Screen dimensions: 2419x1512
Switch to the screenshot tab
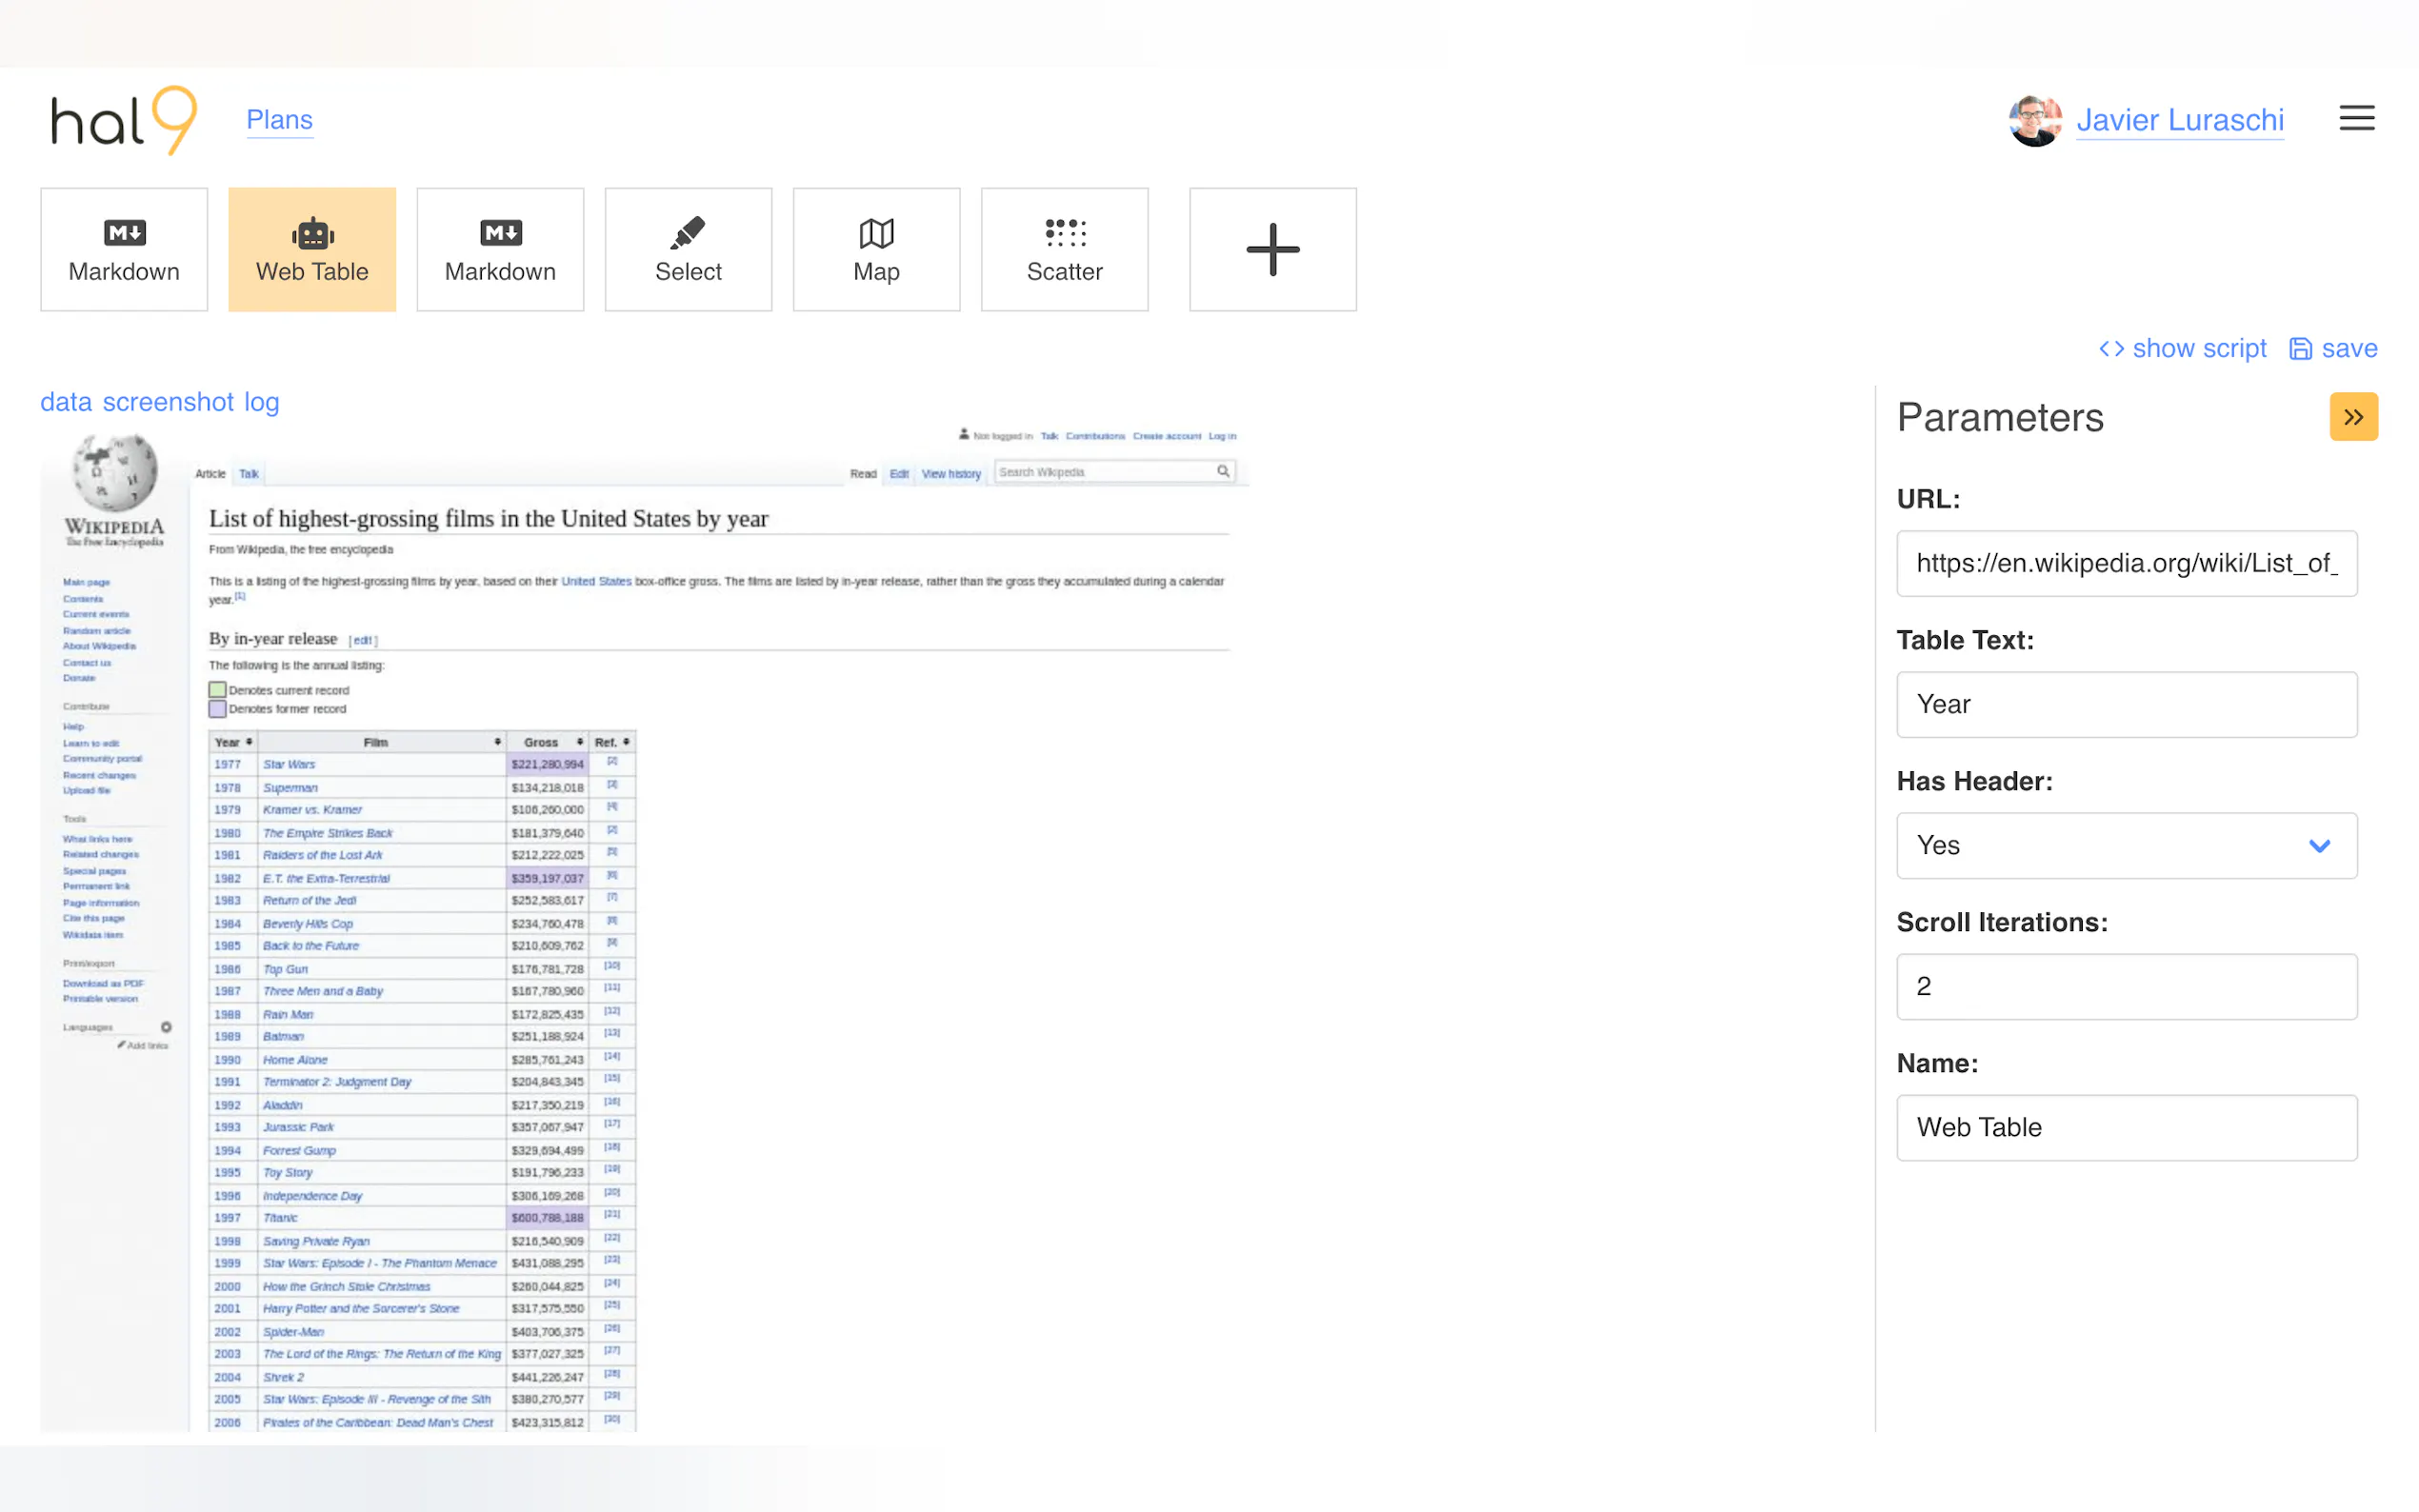pyautogui.click(x=168, y=402)
